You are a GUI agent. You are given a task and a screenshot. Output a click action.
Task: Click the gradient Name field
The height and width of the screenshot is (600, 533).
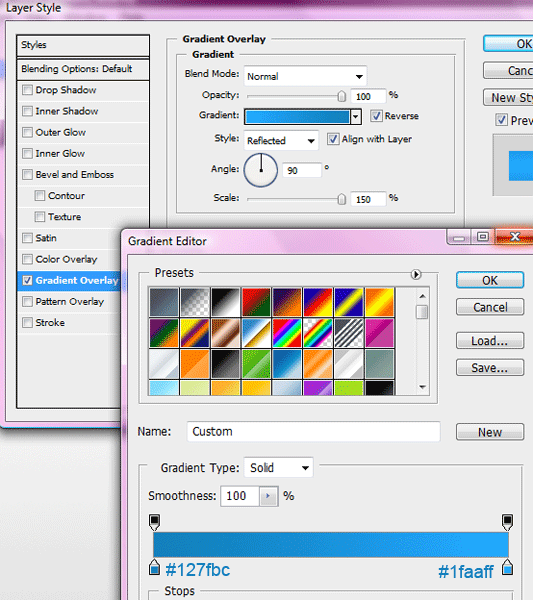point(313,432)
